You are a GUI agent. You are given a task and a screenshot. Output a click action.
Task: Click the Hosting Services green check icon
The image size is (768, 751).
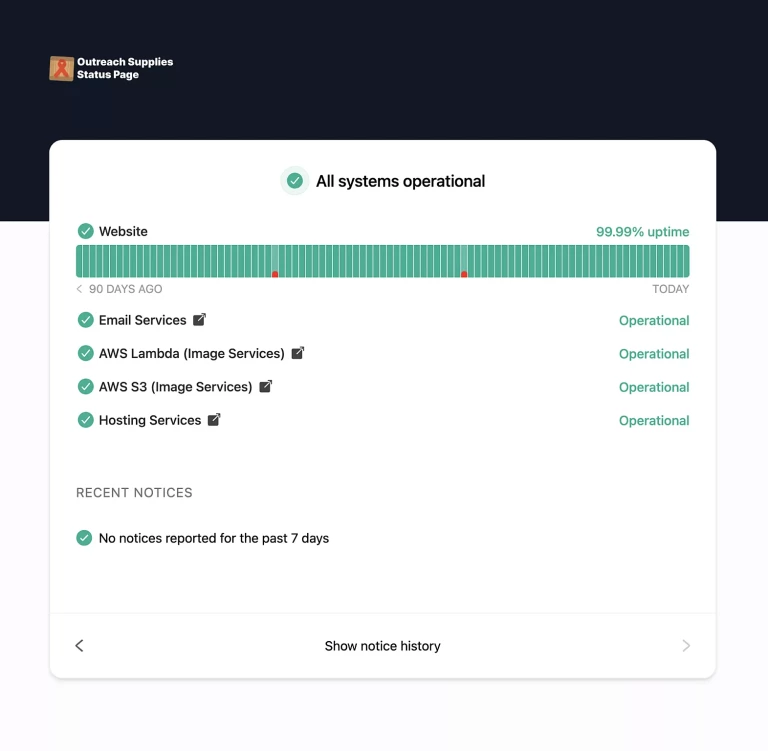point(85,420)
